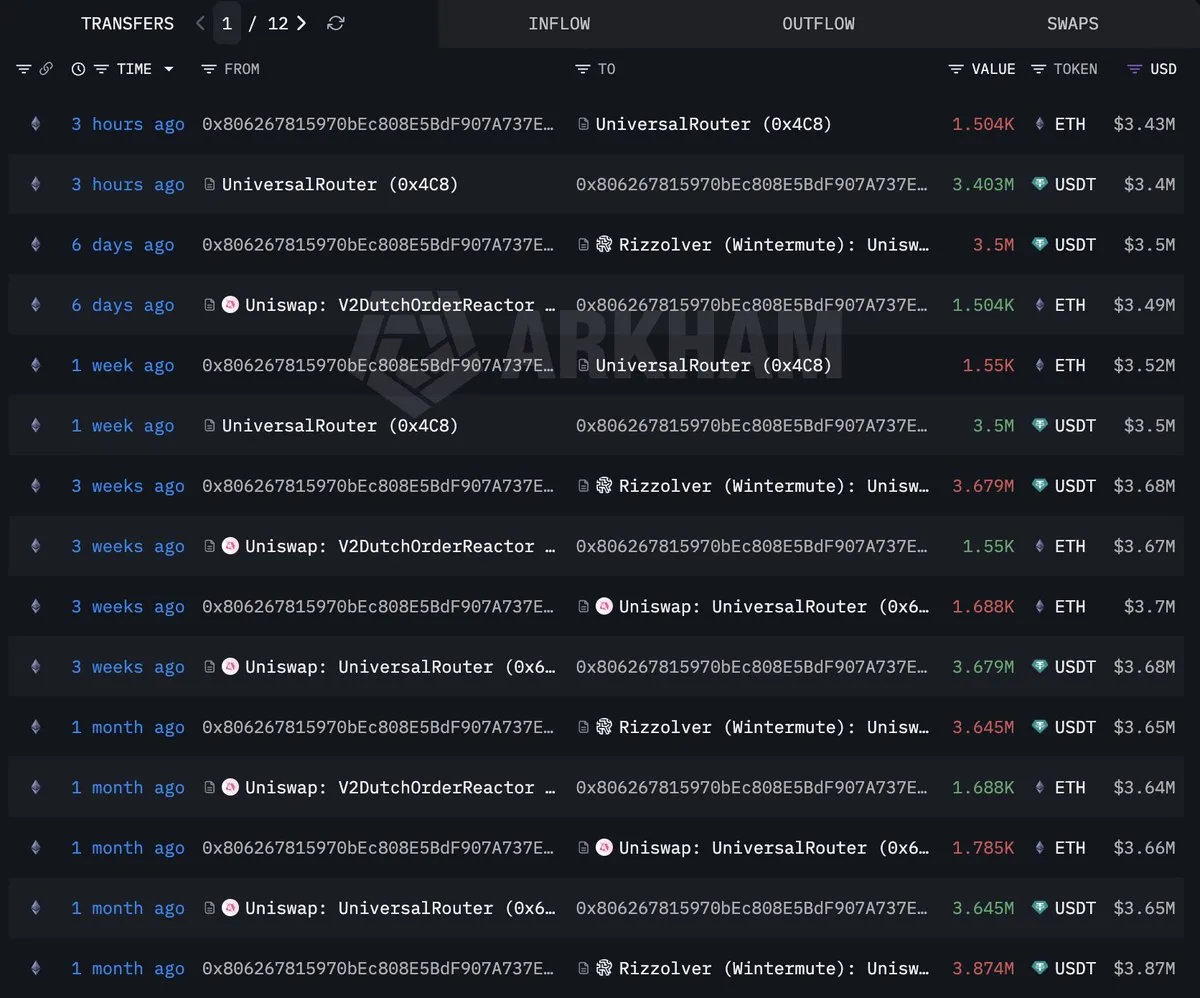
Task: Click the USD amount $3.67M
Action: (x=1144, y=546)
